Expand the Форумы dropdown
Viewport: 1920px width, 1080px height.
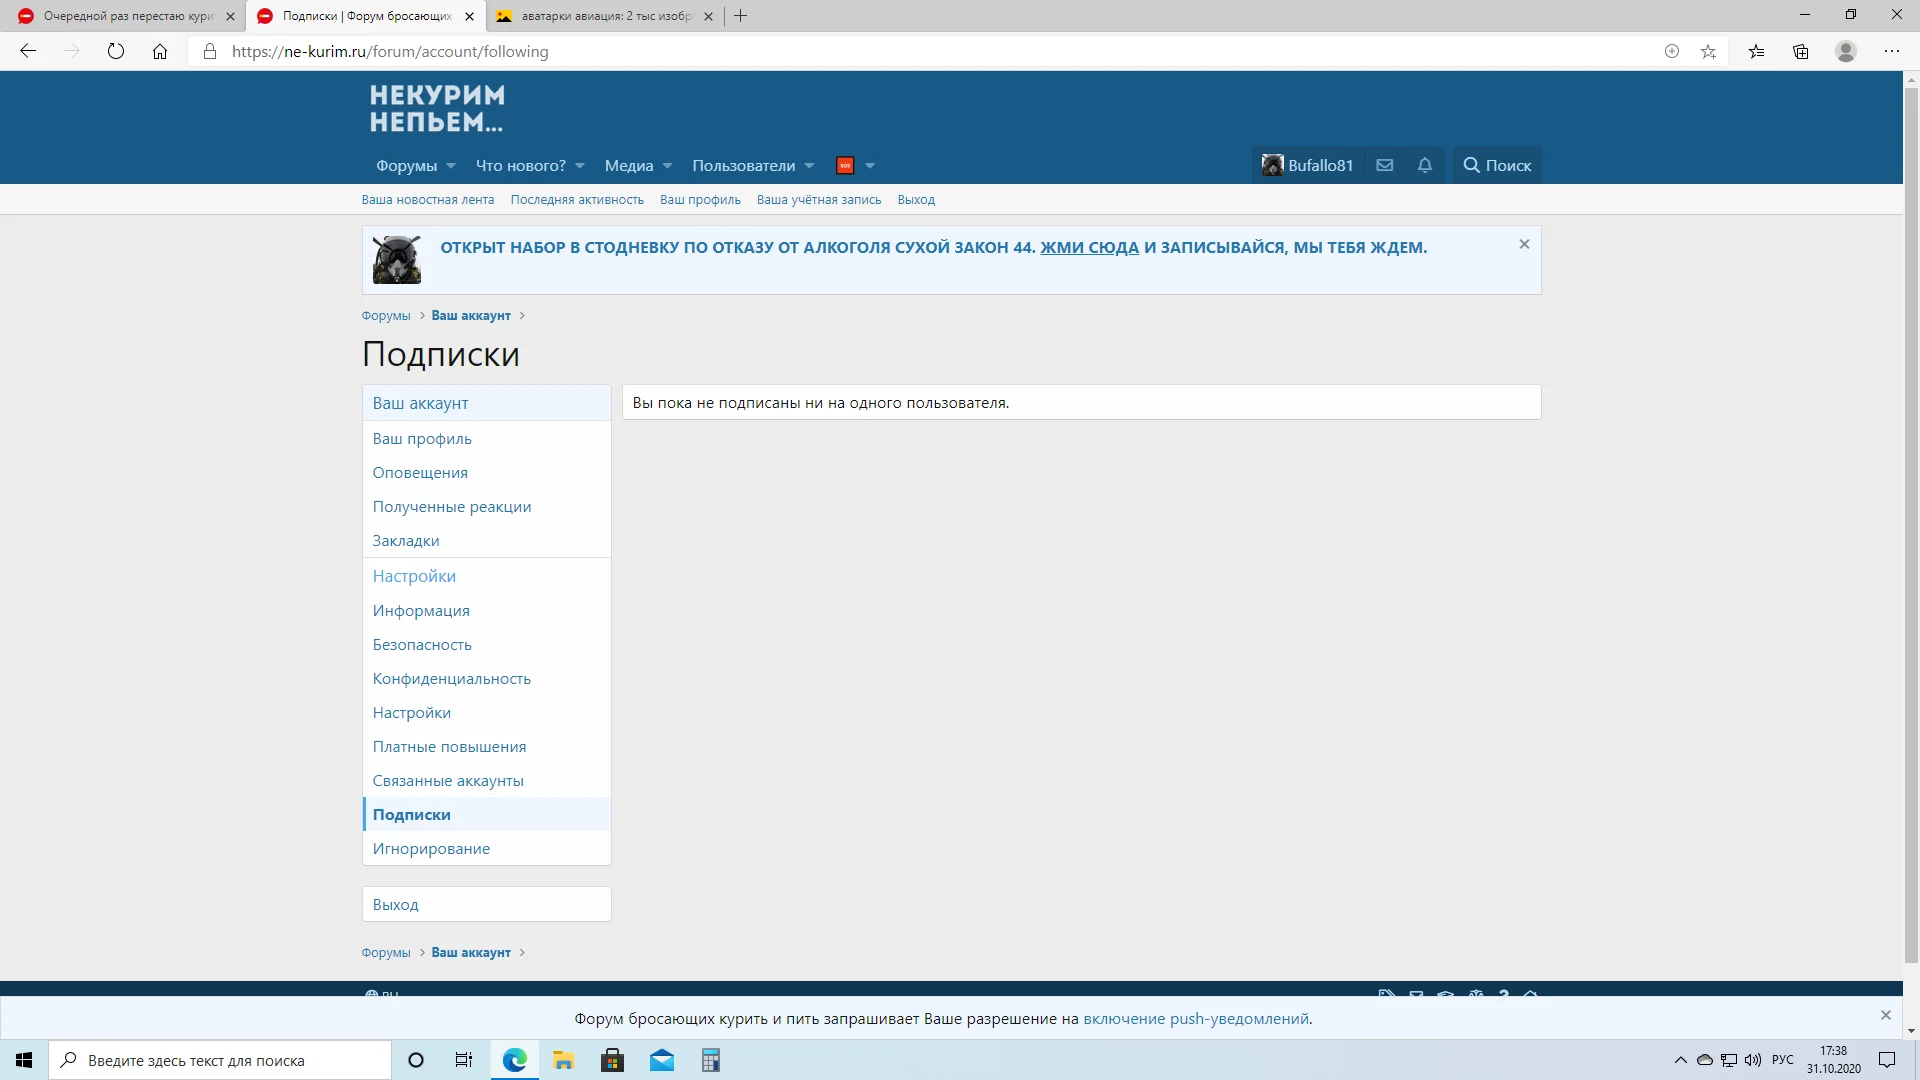408,165
